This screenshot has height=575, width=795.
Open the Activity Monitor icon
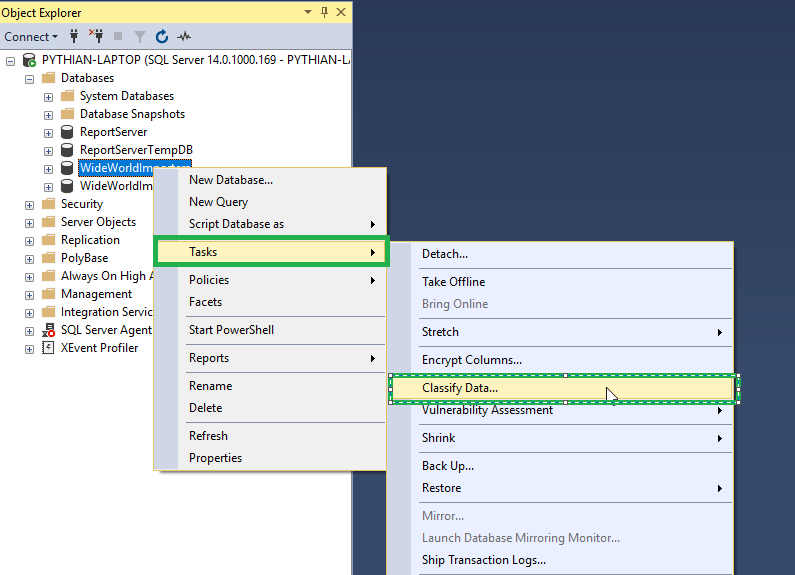184,37
